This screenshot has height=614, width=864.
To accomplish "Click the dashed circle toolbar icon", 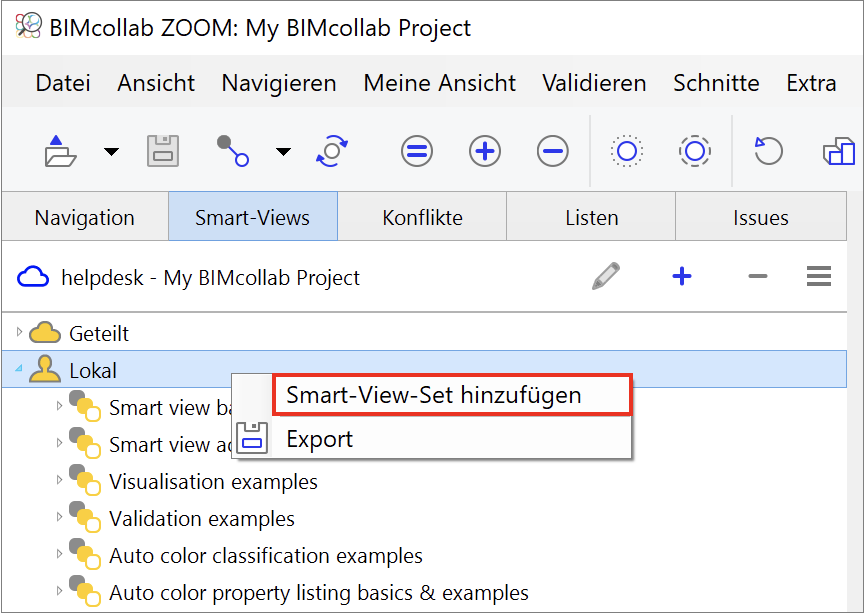I will pyautogui.click(x=695, y=151).
